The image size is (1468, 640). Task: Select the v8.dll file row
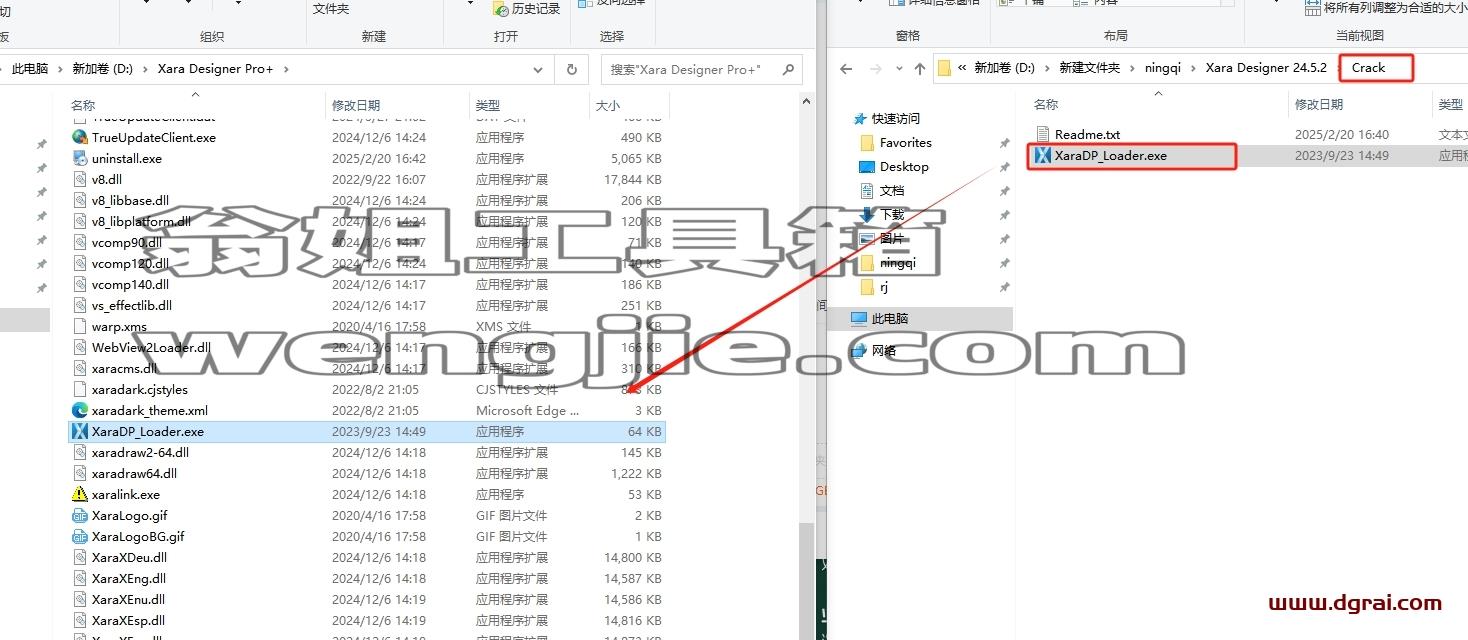(366, 179)
